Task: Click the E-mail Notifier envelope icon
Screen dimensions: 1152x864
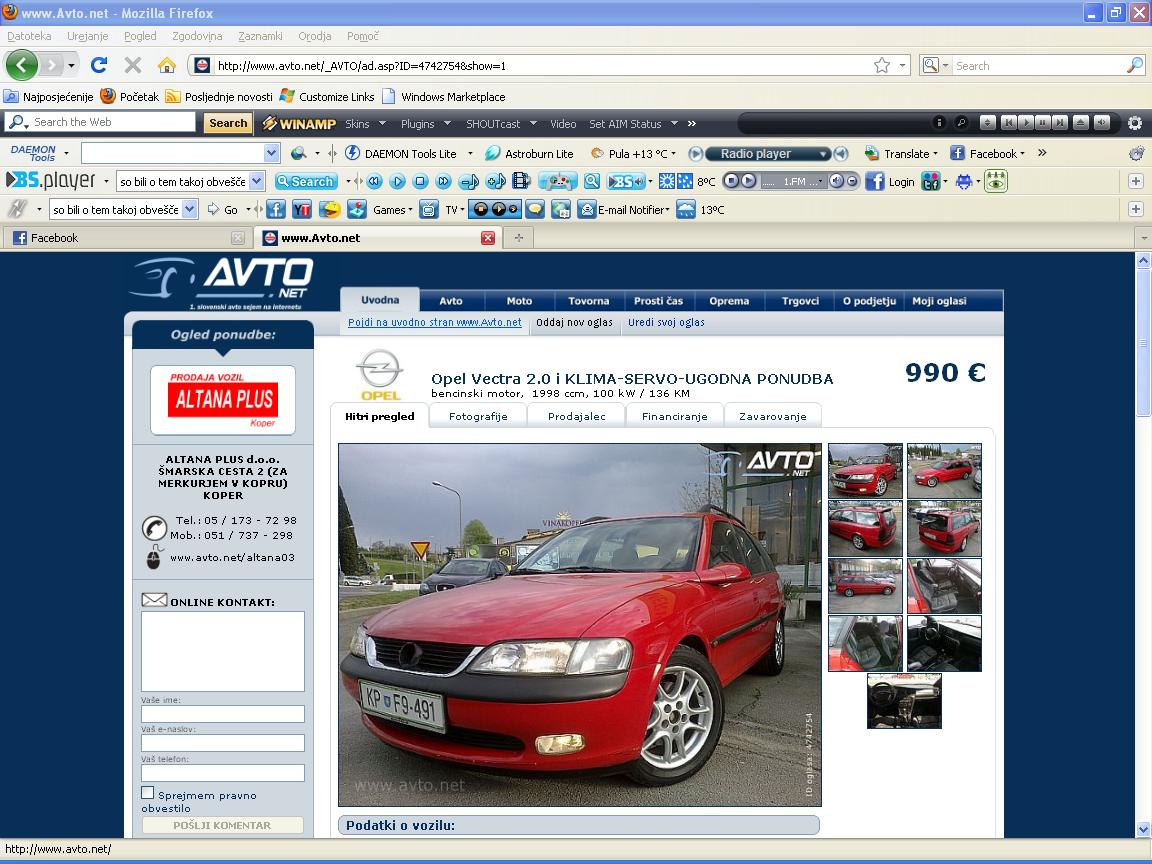Action: [x=586, y=210]
